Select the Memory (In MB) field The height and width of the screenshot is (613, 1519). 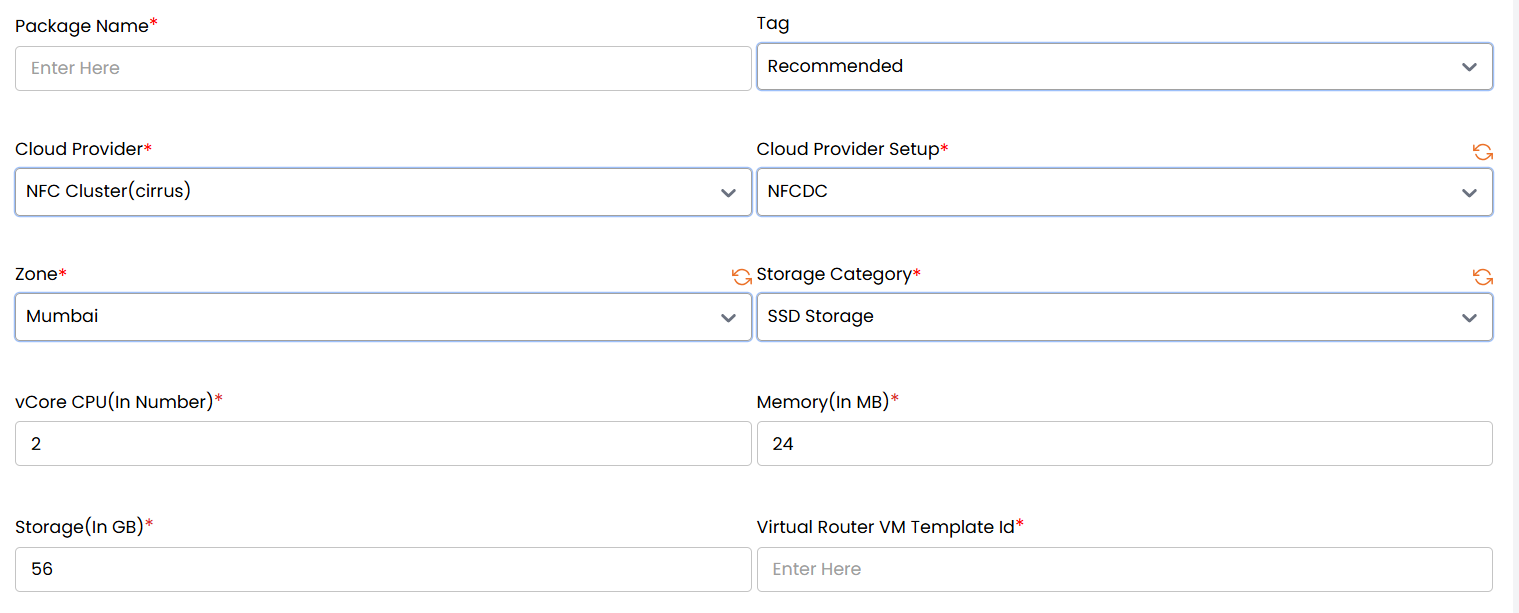(1124, 443)
